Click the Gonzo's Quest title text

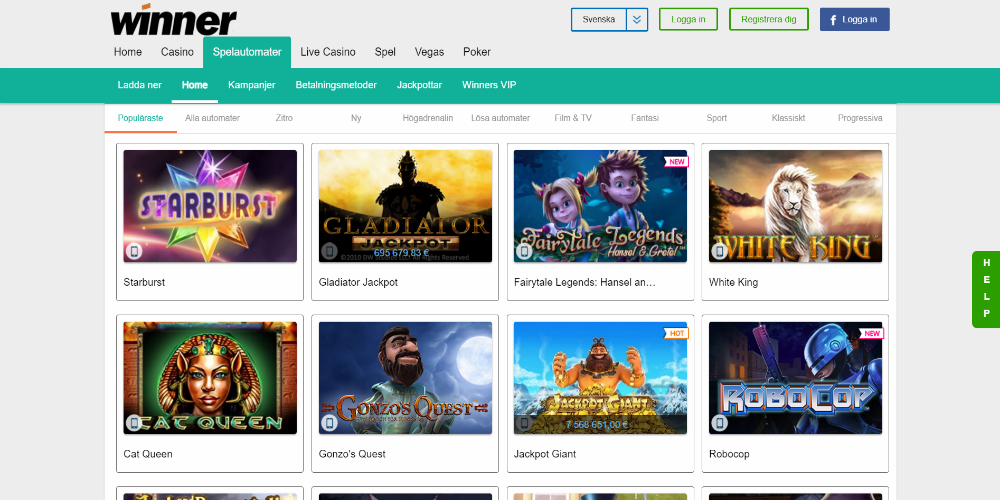(352, 454)
